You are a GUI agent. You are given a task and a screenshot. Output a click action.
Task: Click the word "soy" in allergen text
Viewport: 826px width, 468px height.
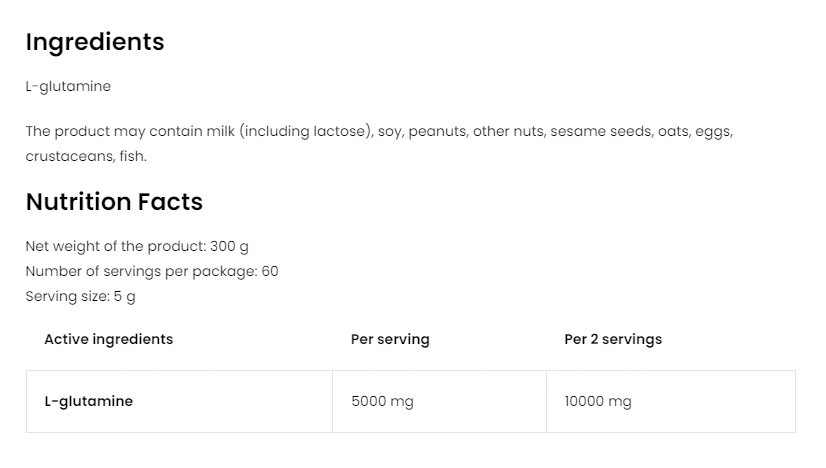[x=389, y=131]
